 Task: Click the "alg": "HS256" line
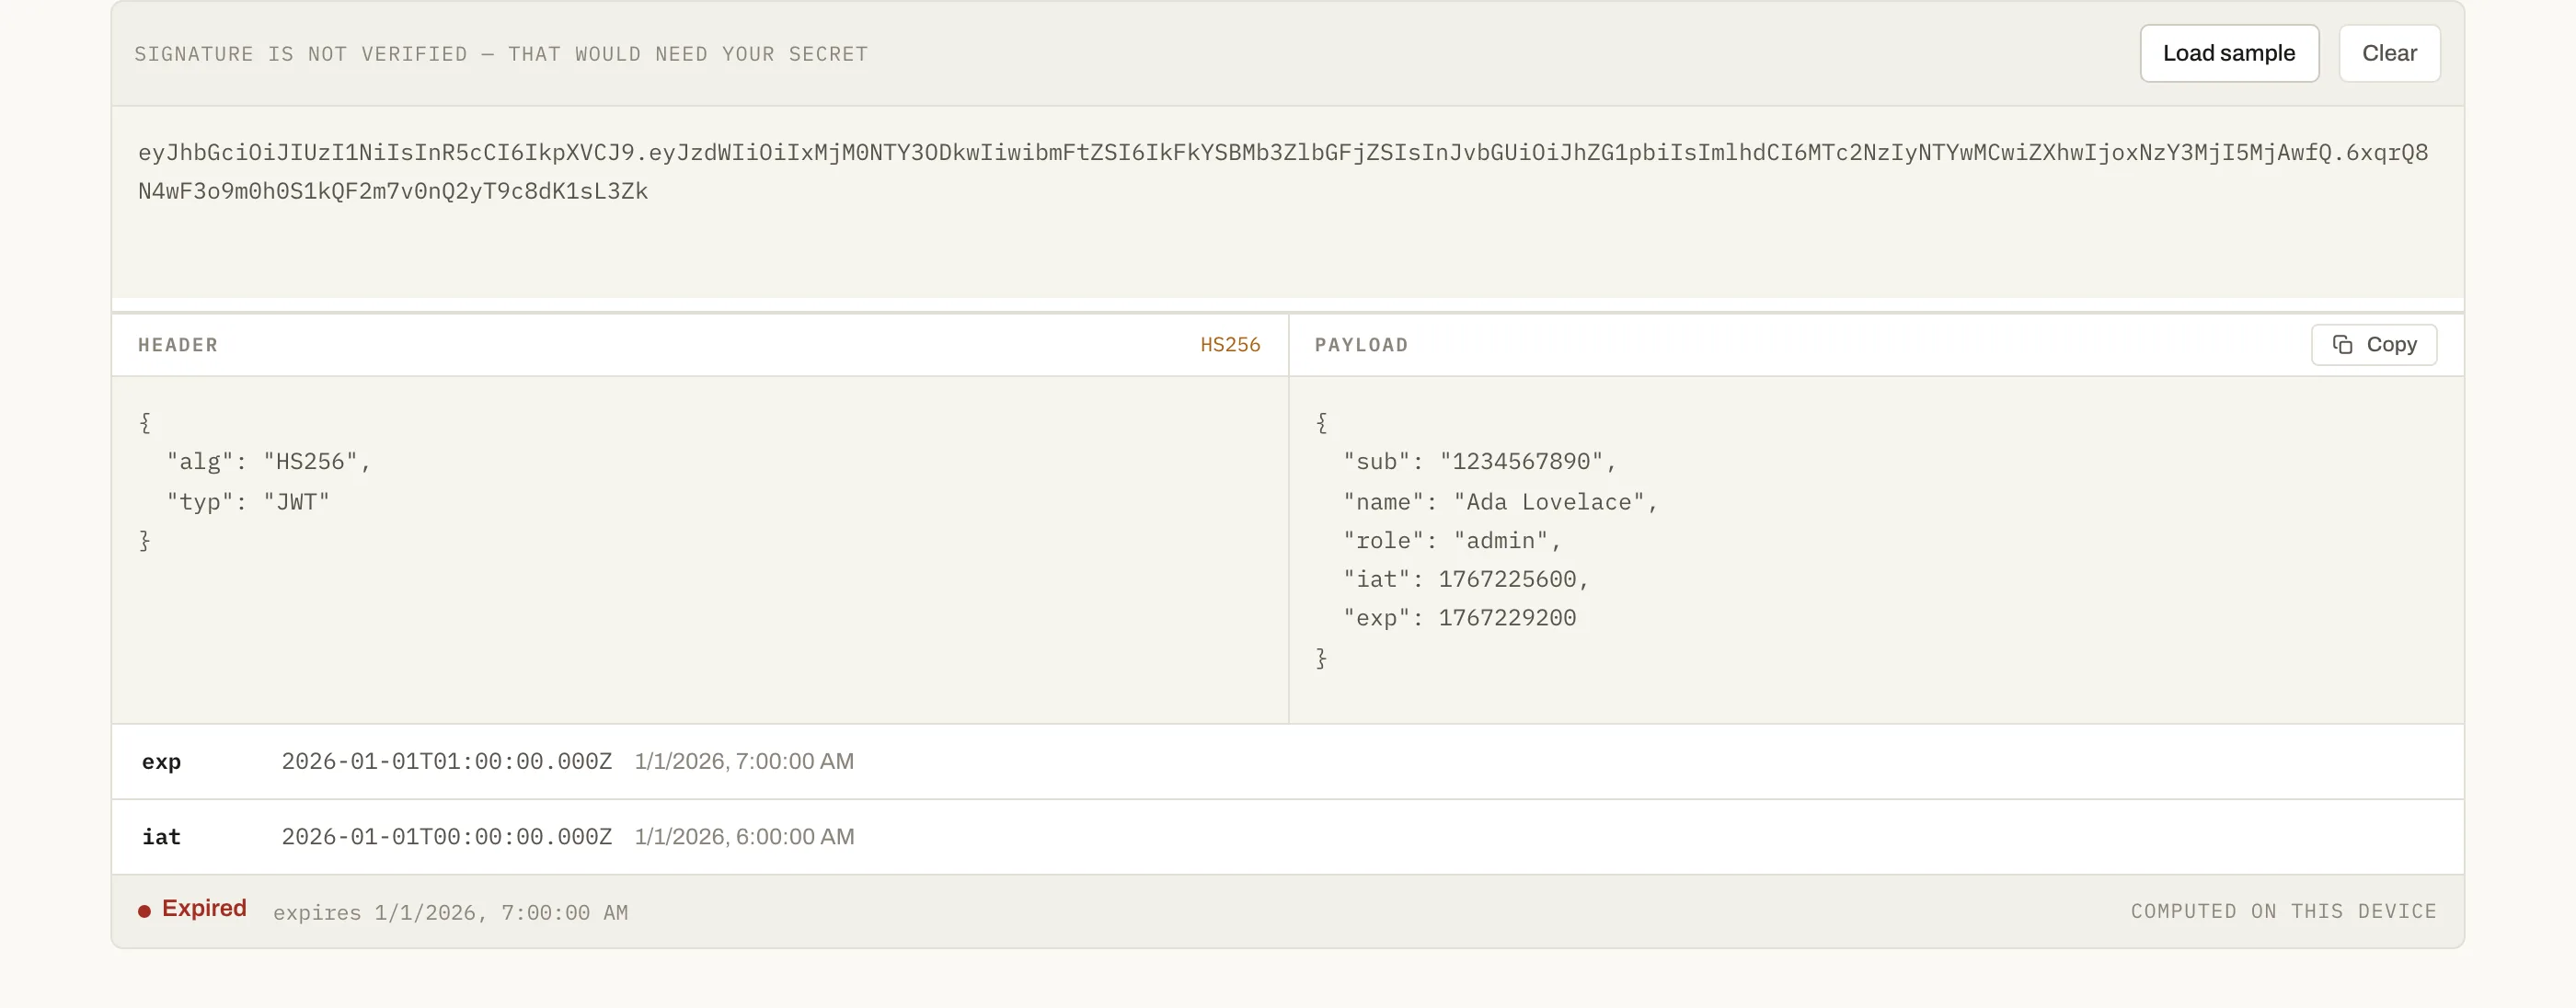[269, 461]
